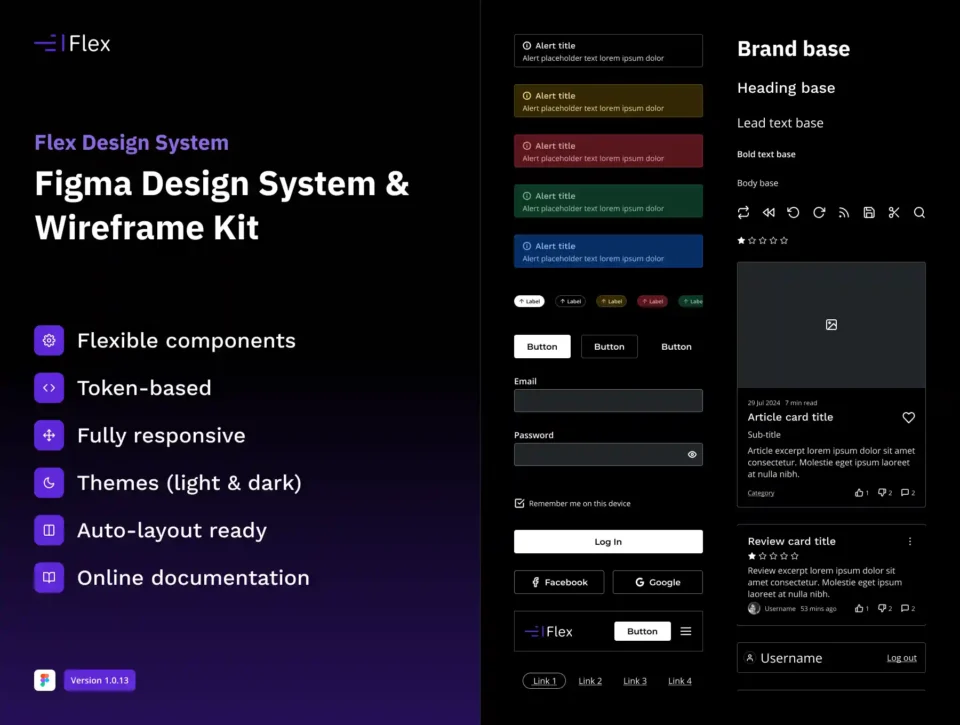
Task: Click the redo clockwise arrow icon
Action: (x=818, y=212)
